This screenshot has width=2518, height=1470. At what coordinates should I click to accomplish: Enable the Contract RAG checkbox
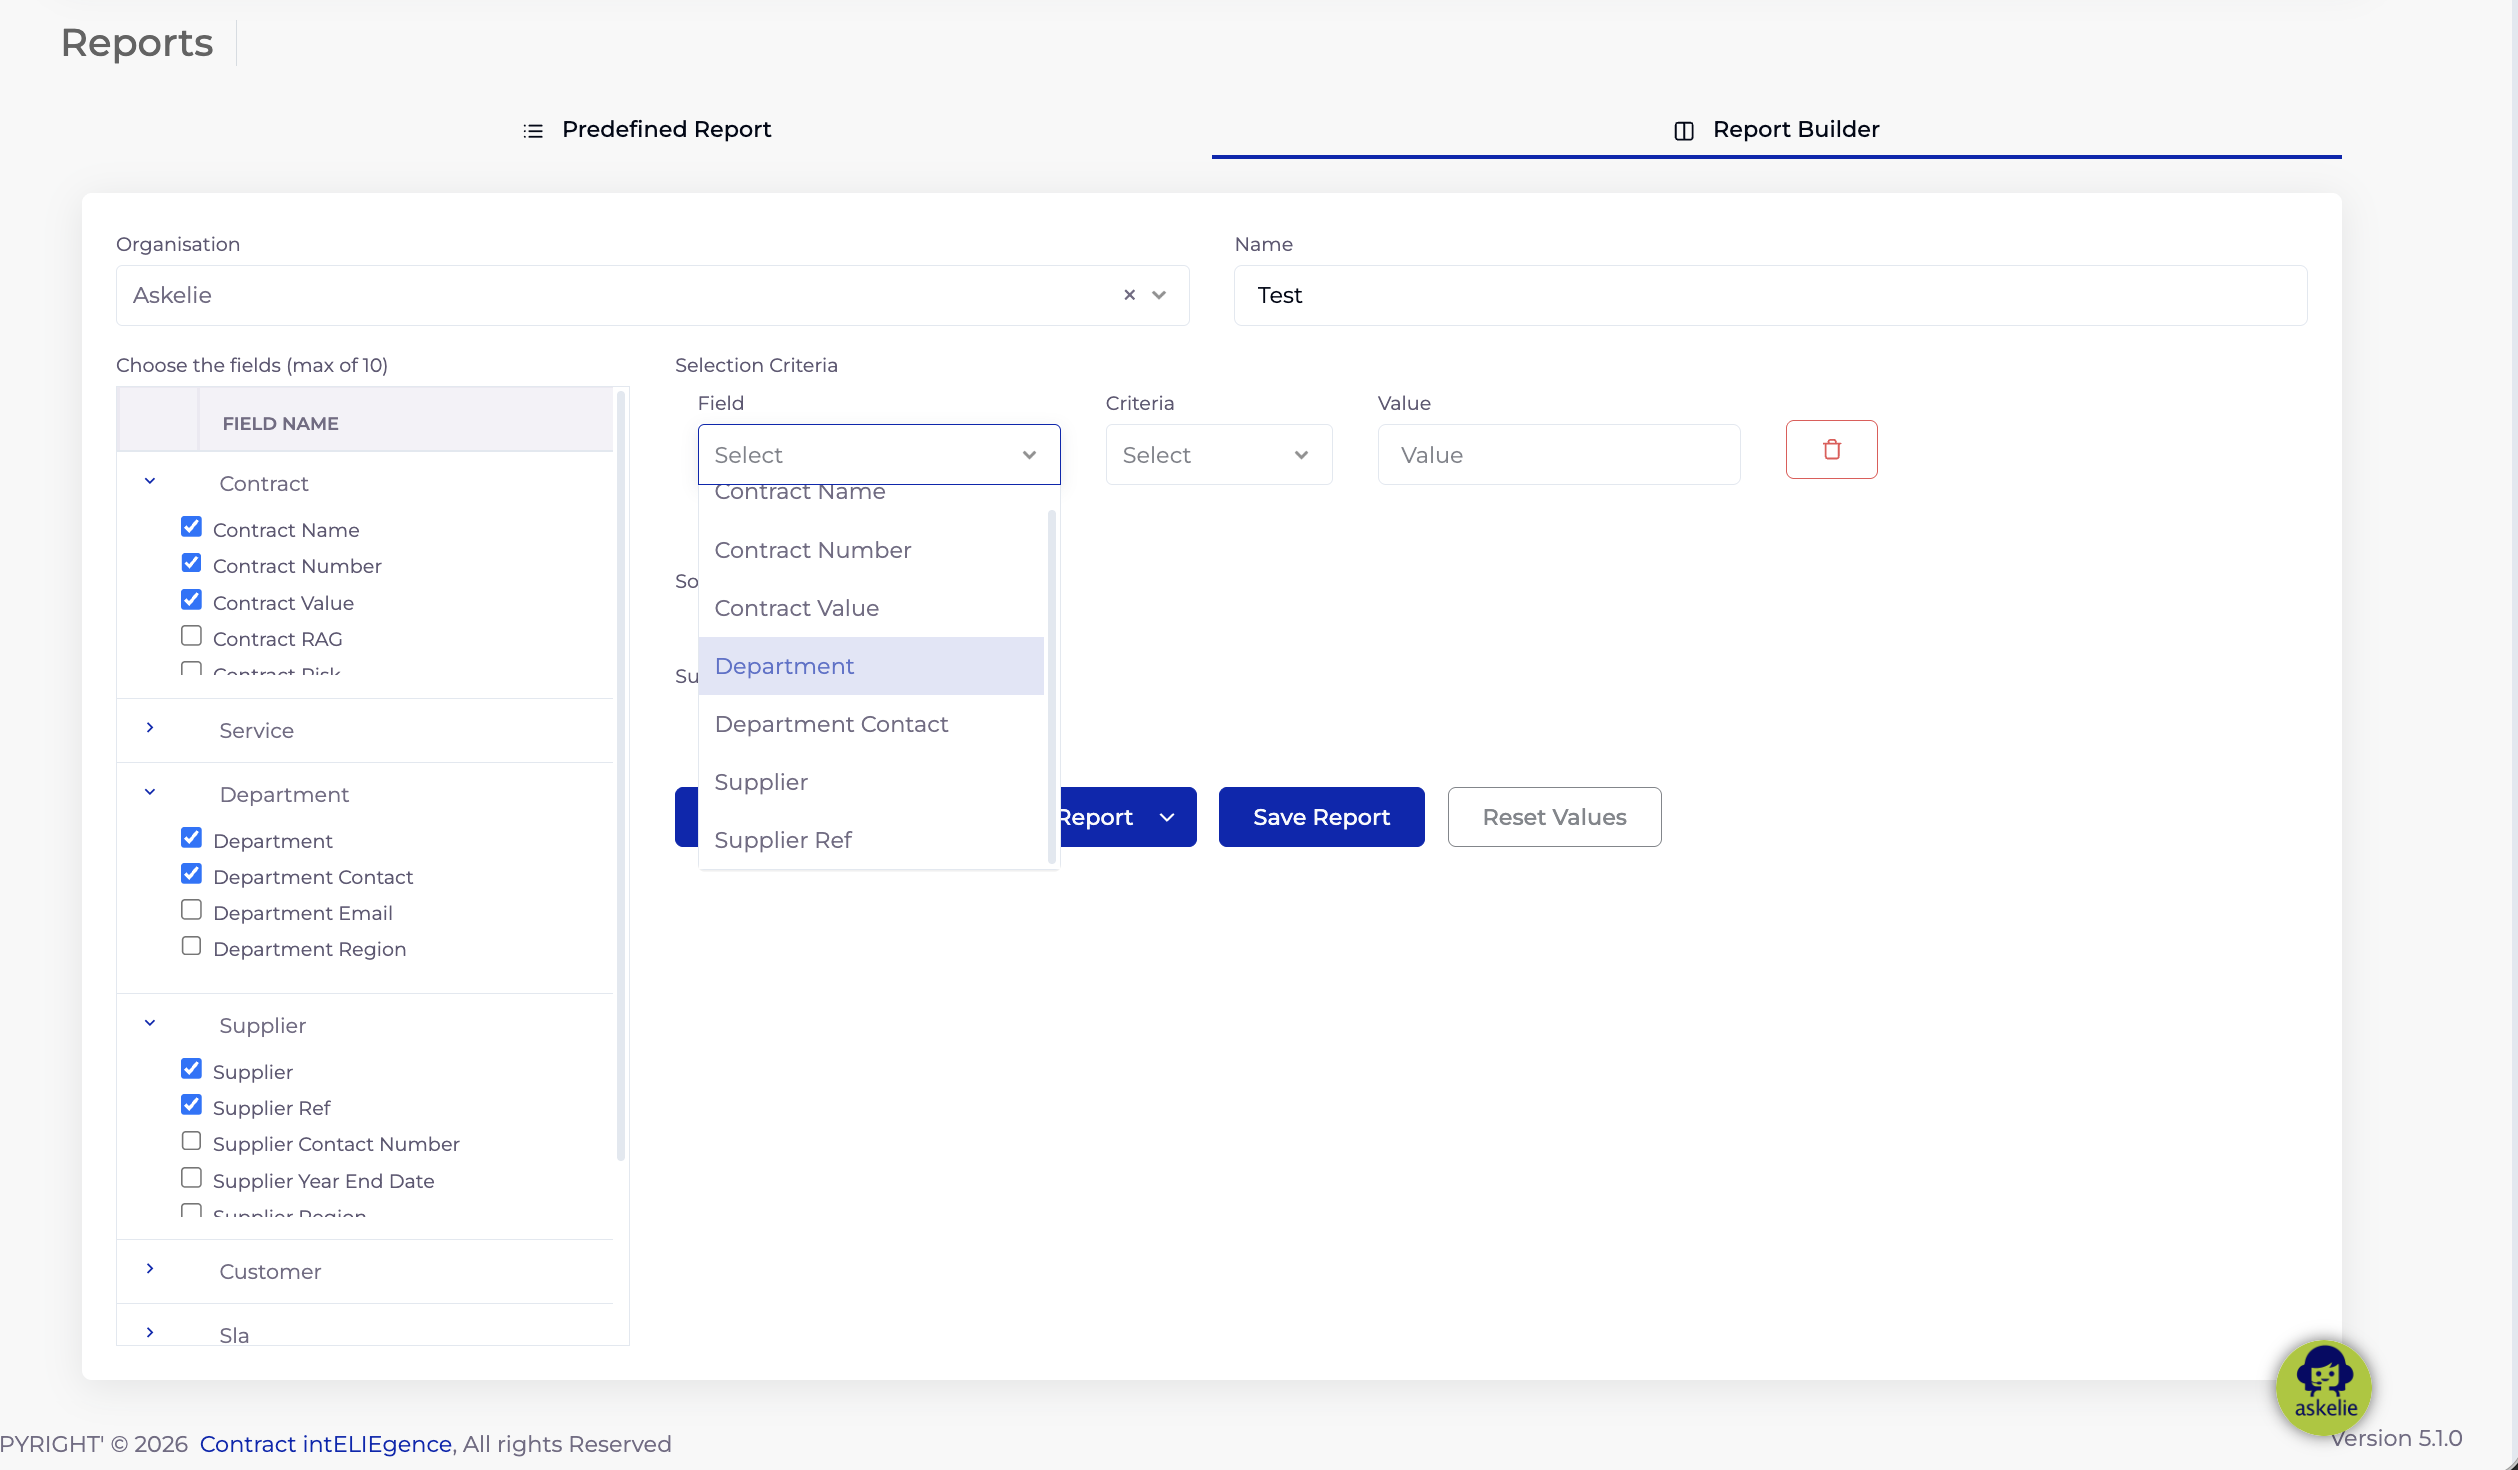[191, 636]
